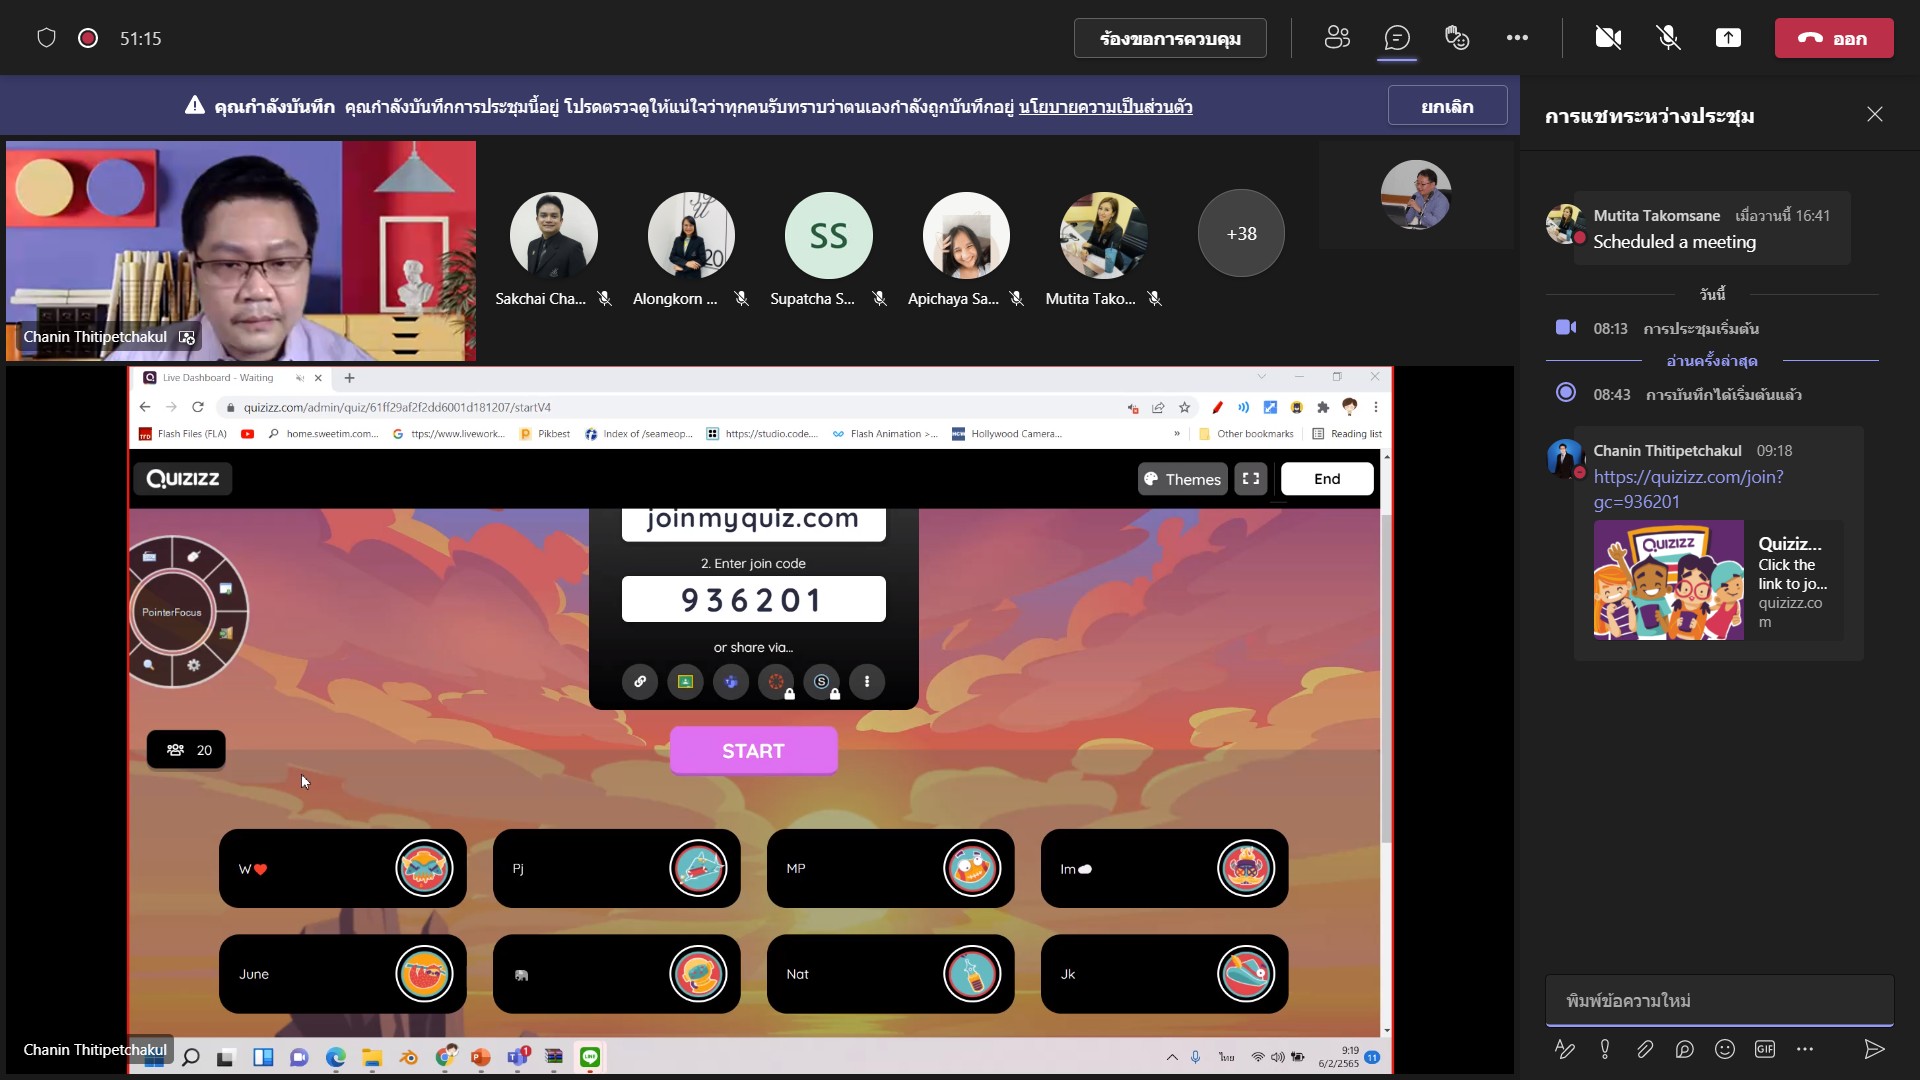This screenshot has height=1080, width=1920.
Task: Open PowerPoint from the taskbar
Action: click(481, 1057)
